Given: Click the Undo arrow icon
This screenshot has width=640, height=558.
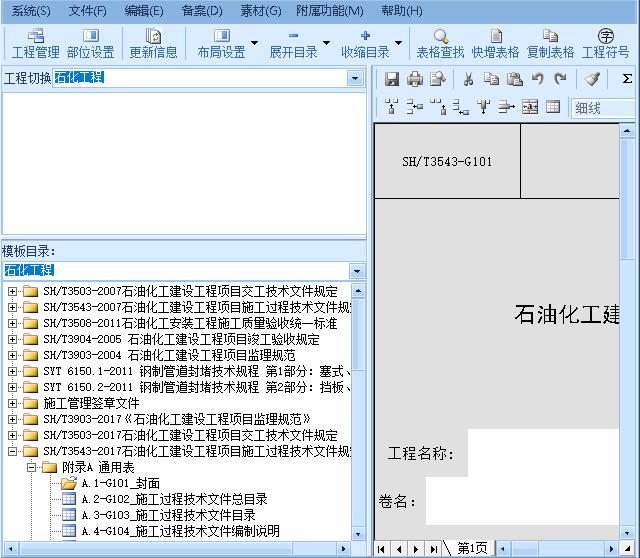Looking at the screenshot, I should [538, 79].
